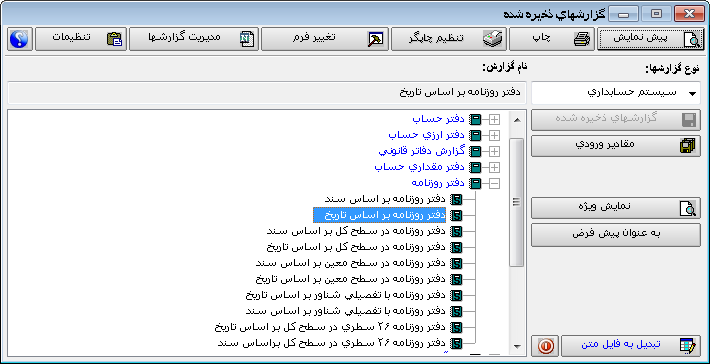Open print preview with پیش نمایش button
The height and width of the screenshot is (364, 710).
(x=651, y=39)
